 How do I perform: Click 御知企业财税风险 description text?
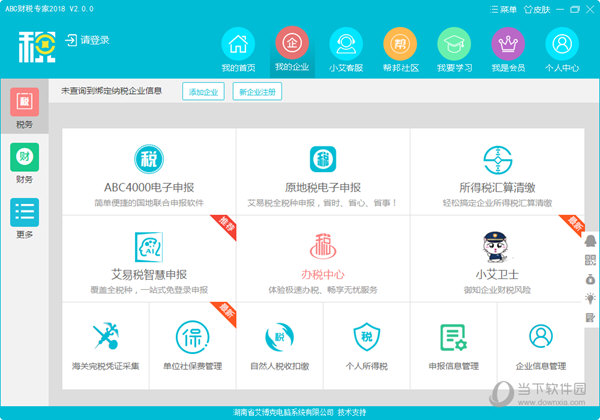click(497, 290)
